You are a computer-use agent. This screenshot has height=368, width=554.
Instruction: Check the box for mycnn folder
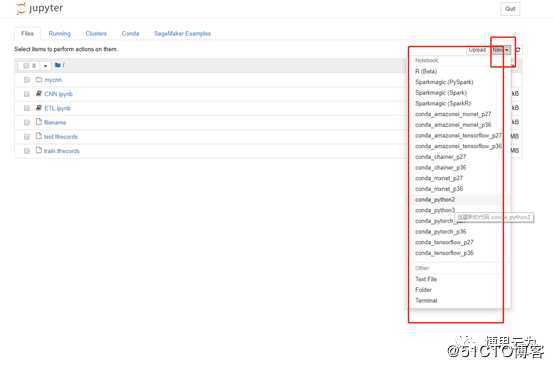[27, 80]
